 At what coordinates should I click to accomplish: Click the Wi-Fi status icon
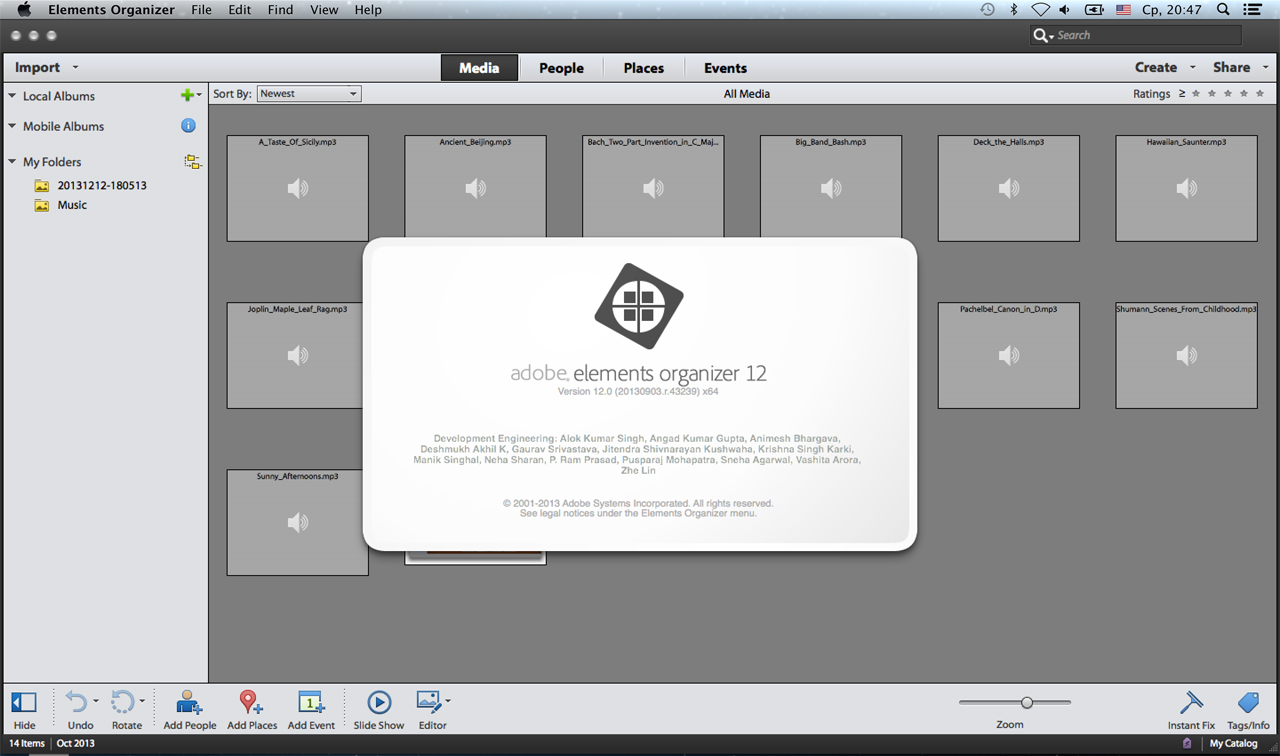click(1040, 9)
